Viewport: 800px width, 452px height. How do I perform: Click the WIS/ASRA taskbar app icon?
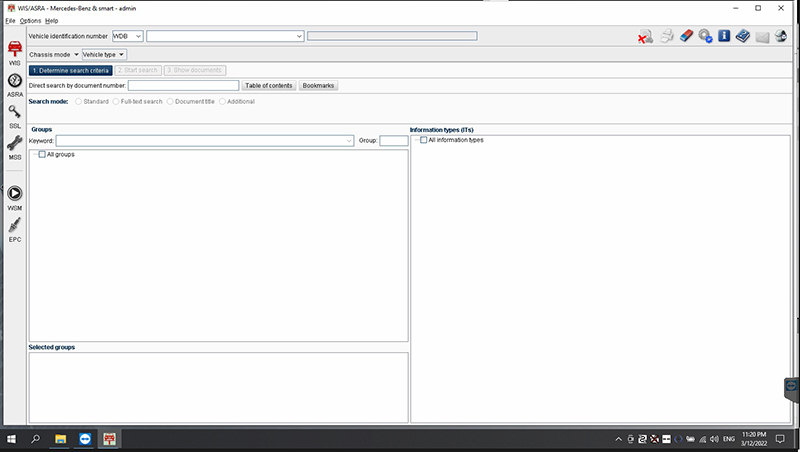(x=109, y=439)
